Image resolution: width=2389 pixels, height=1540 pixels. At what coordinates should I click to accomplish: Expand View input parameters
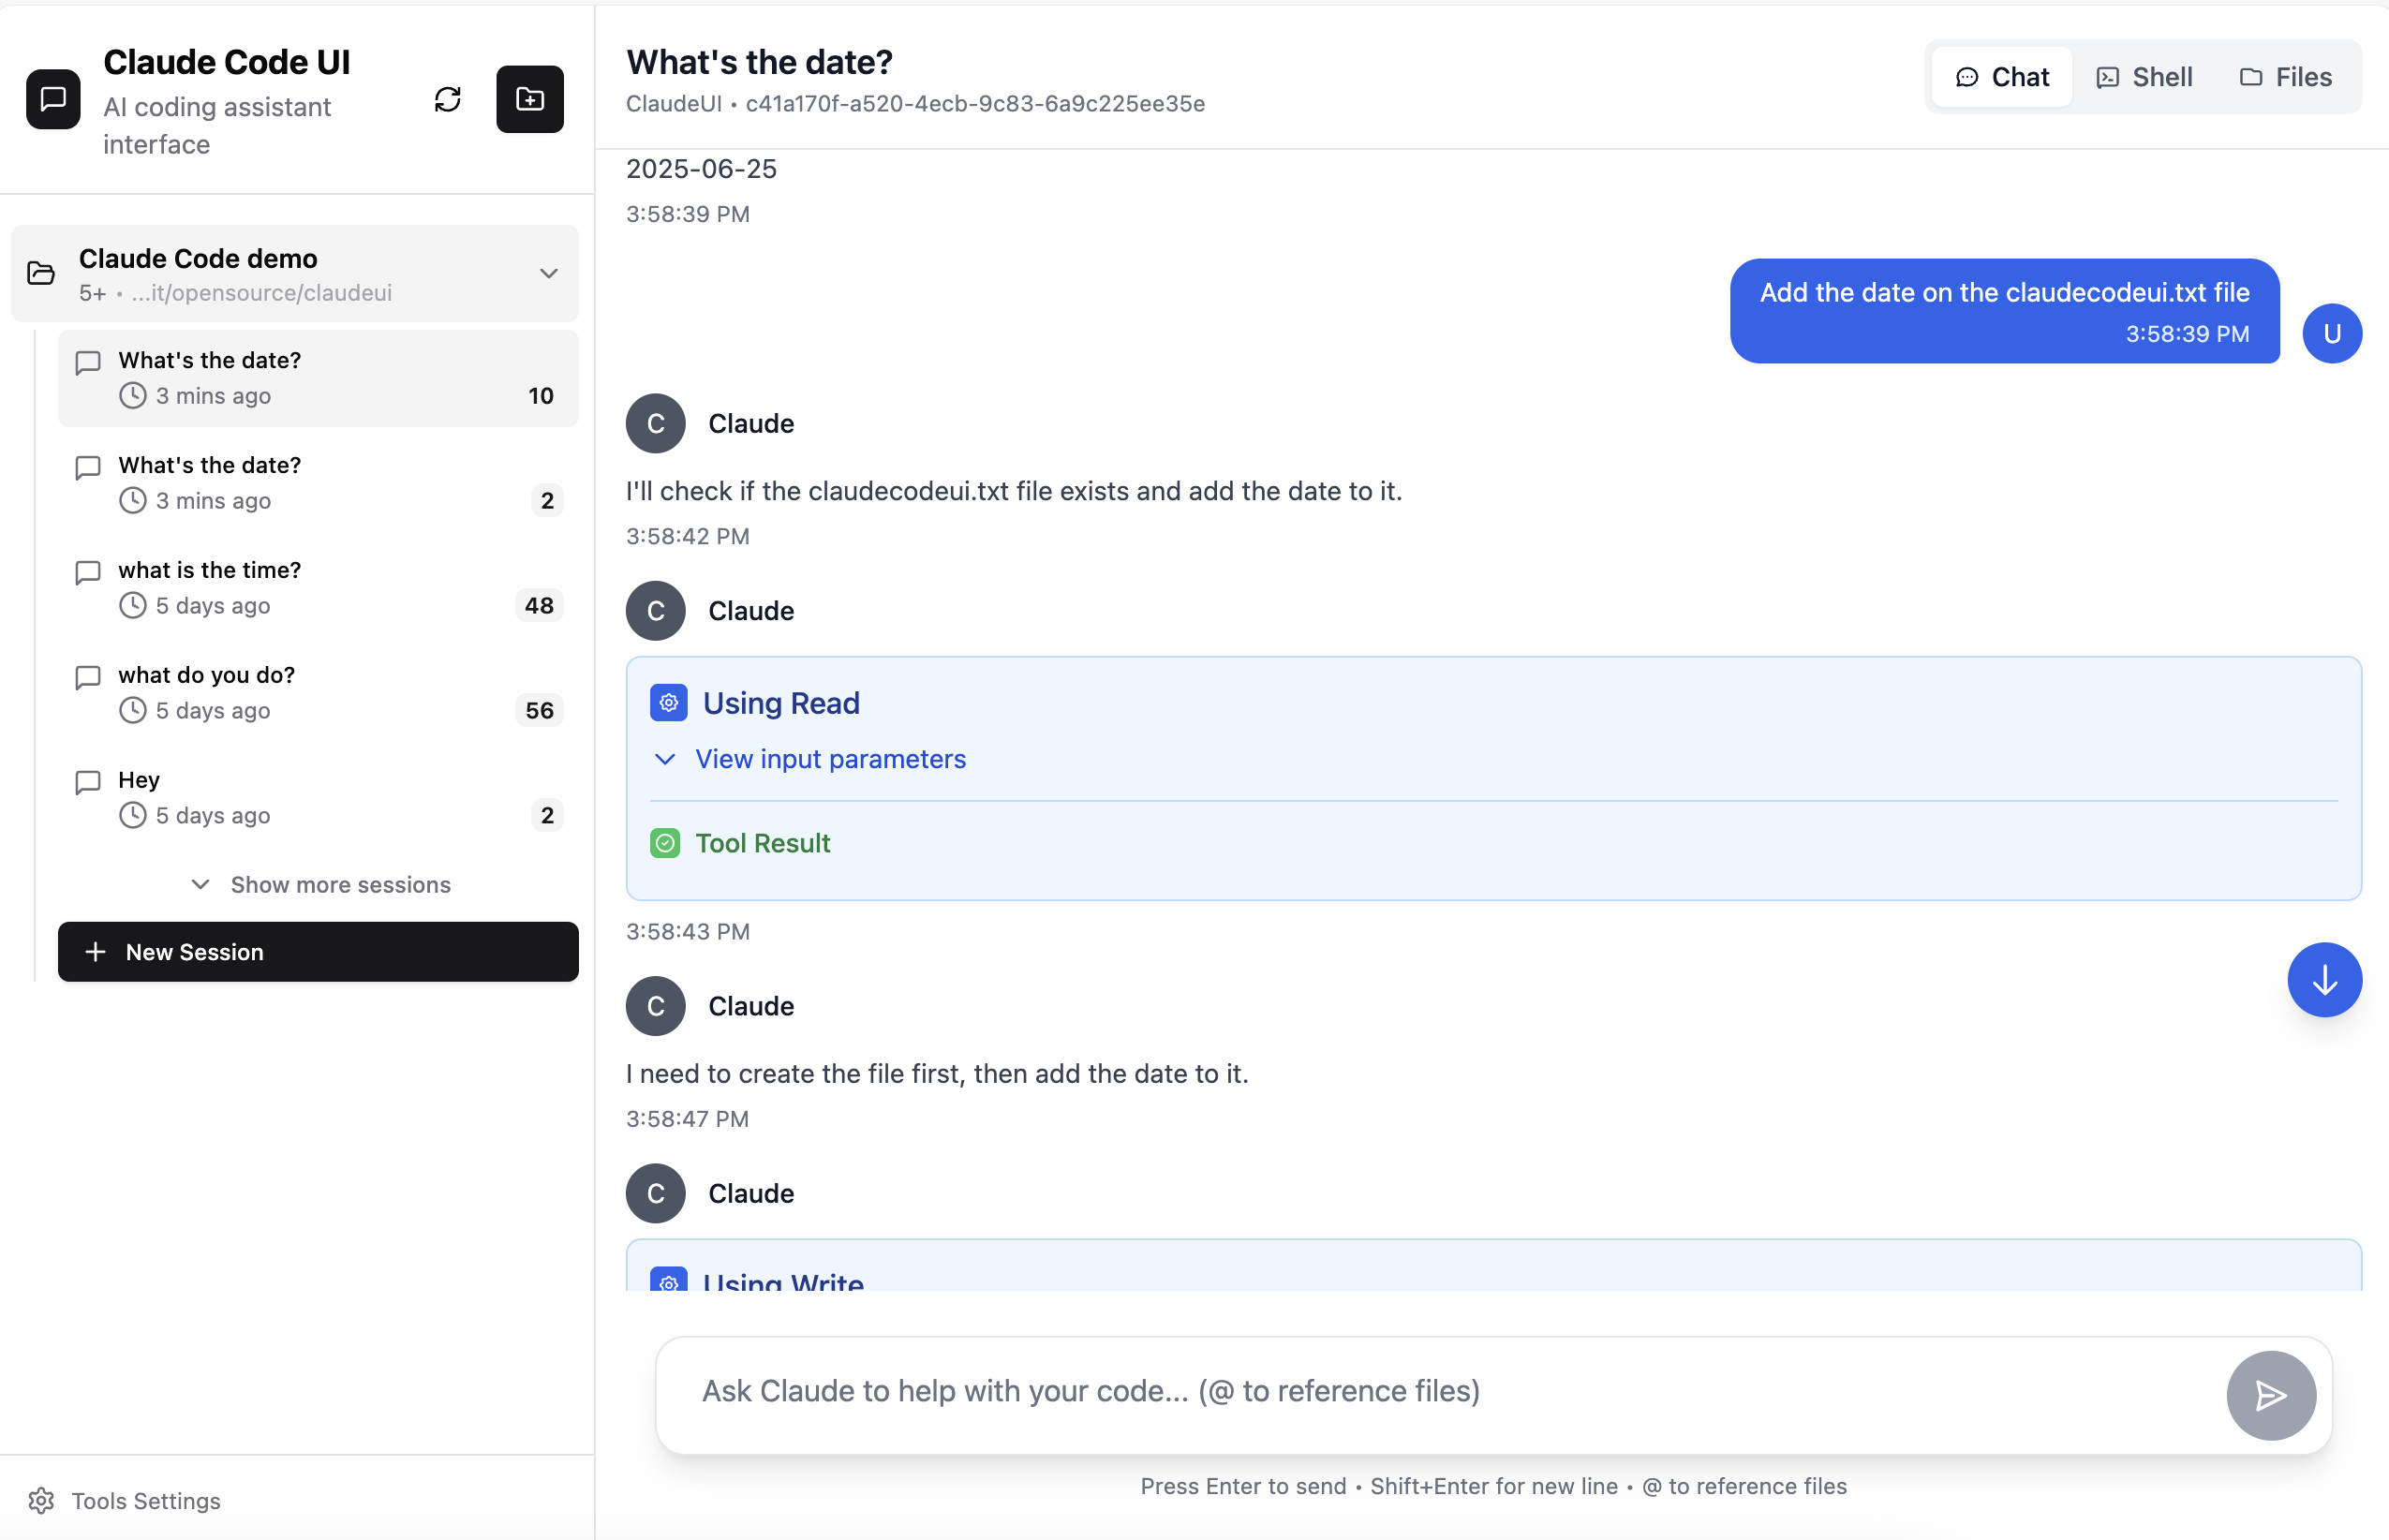coord(830,759)
